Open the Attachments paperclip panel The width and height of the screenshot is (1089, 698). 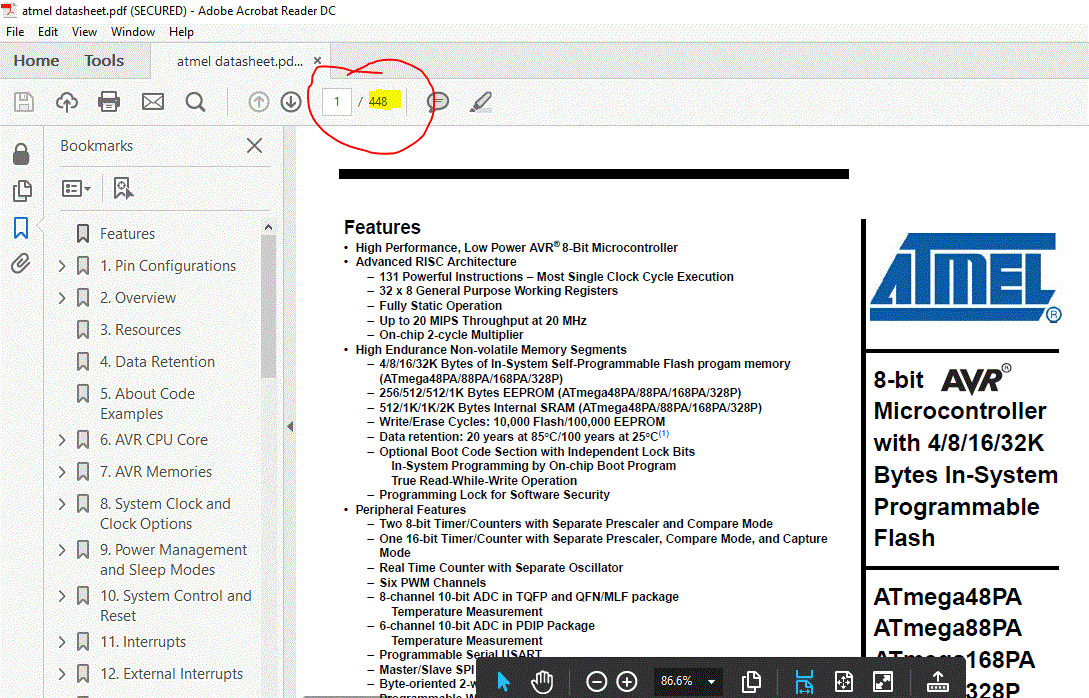[x=21, y=264]
